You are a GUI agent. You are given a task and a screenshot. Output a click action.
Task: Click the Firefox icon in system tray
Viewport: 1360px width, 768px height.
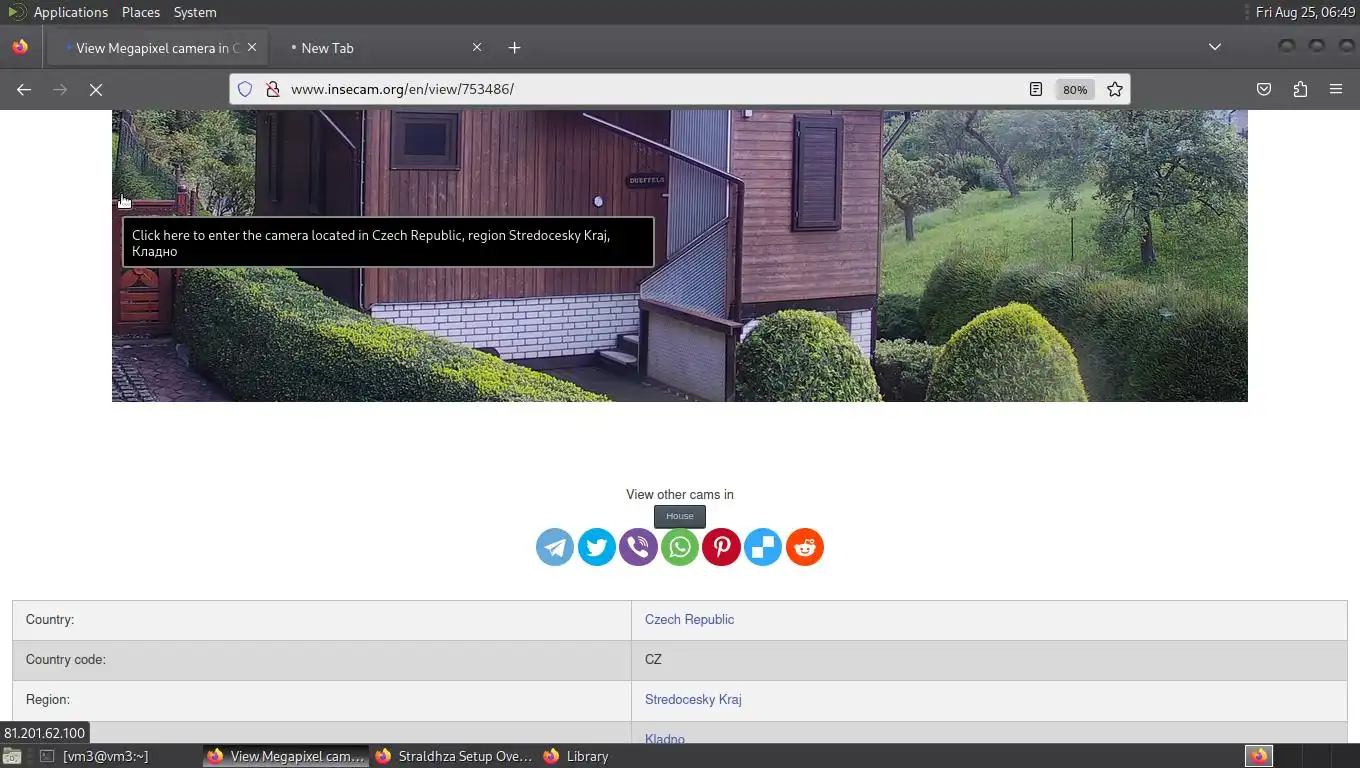1259,756
